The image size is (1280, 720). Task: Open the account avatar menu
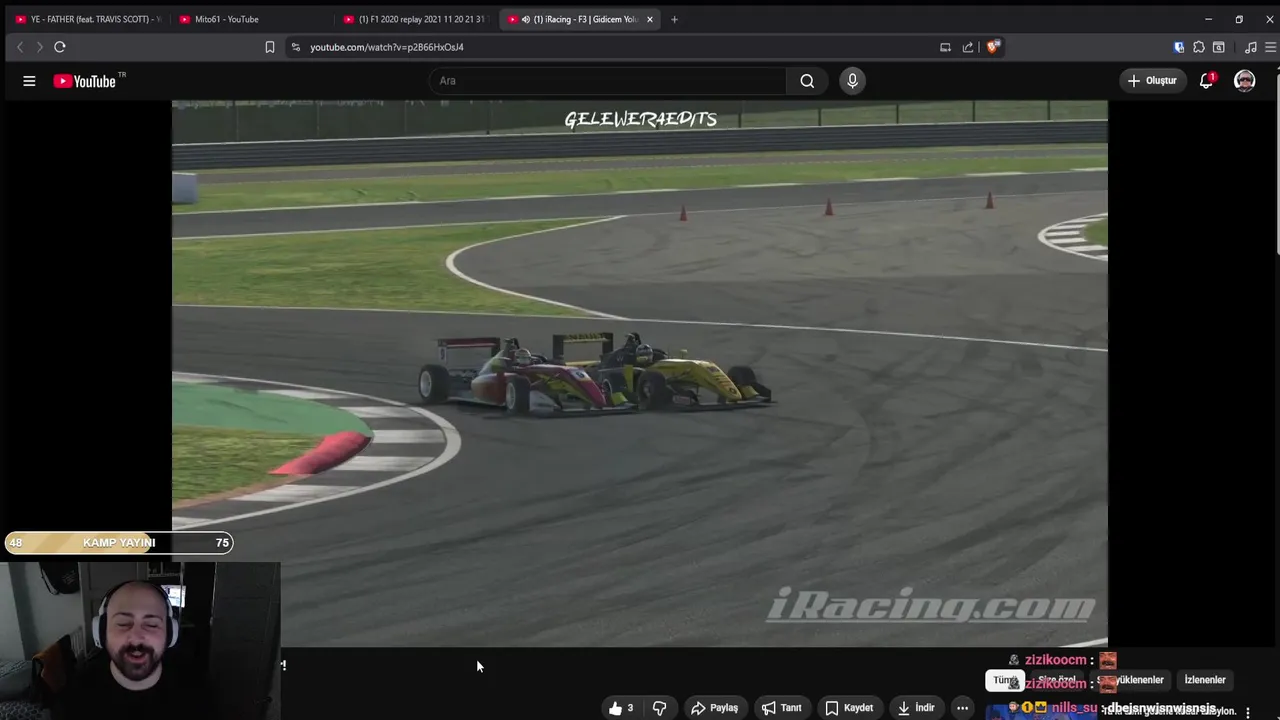pos(1245,81)
